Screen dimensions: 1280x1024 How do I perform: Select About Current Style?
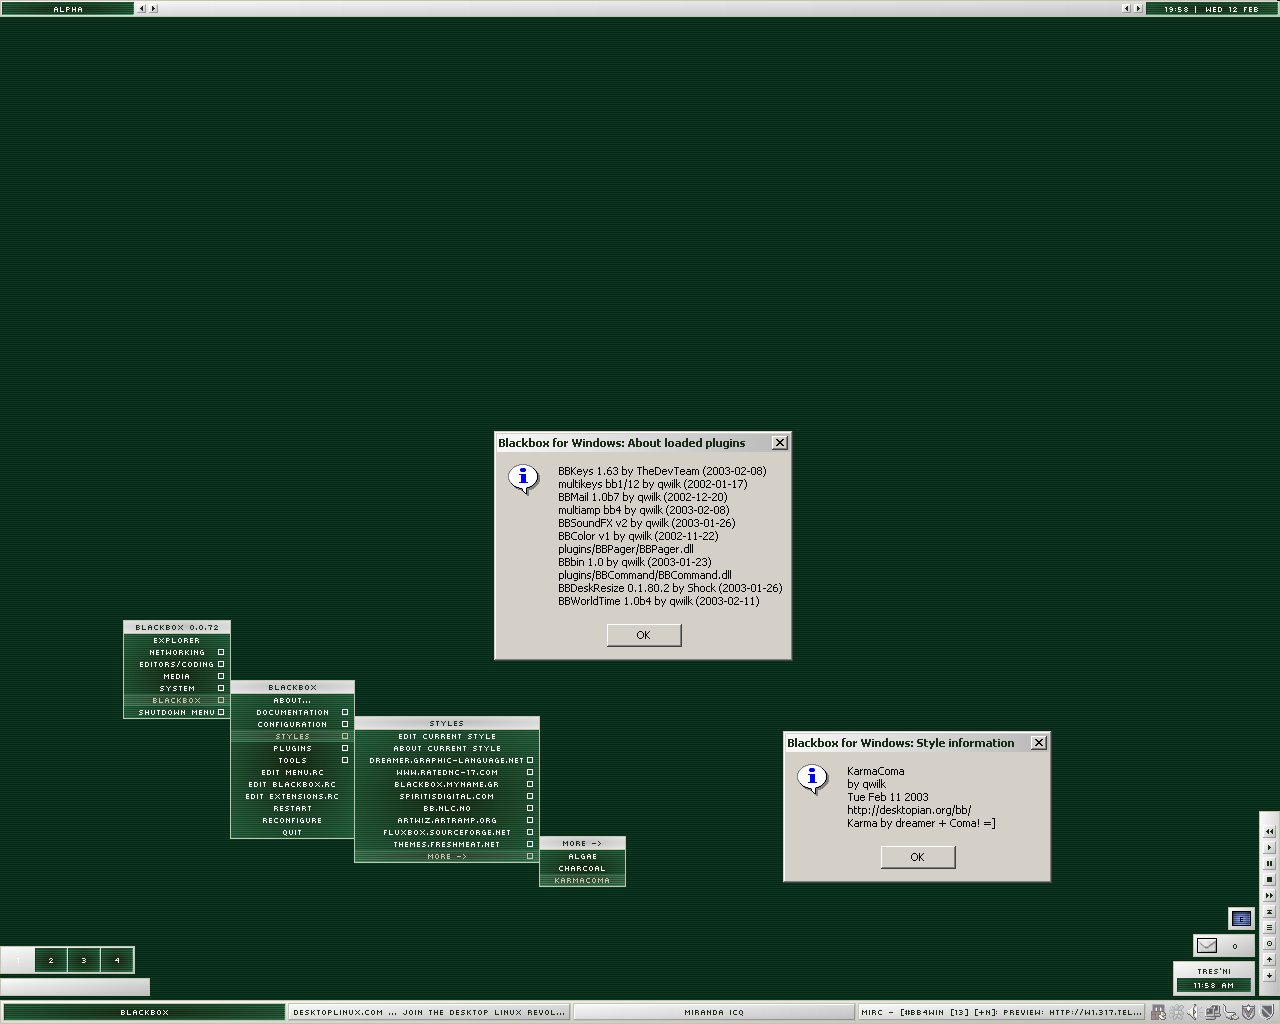pyautogui.click(x=446, y=748)
